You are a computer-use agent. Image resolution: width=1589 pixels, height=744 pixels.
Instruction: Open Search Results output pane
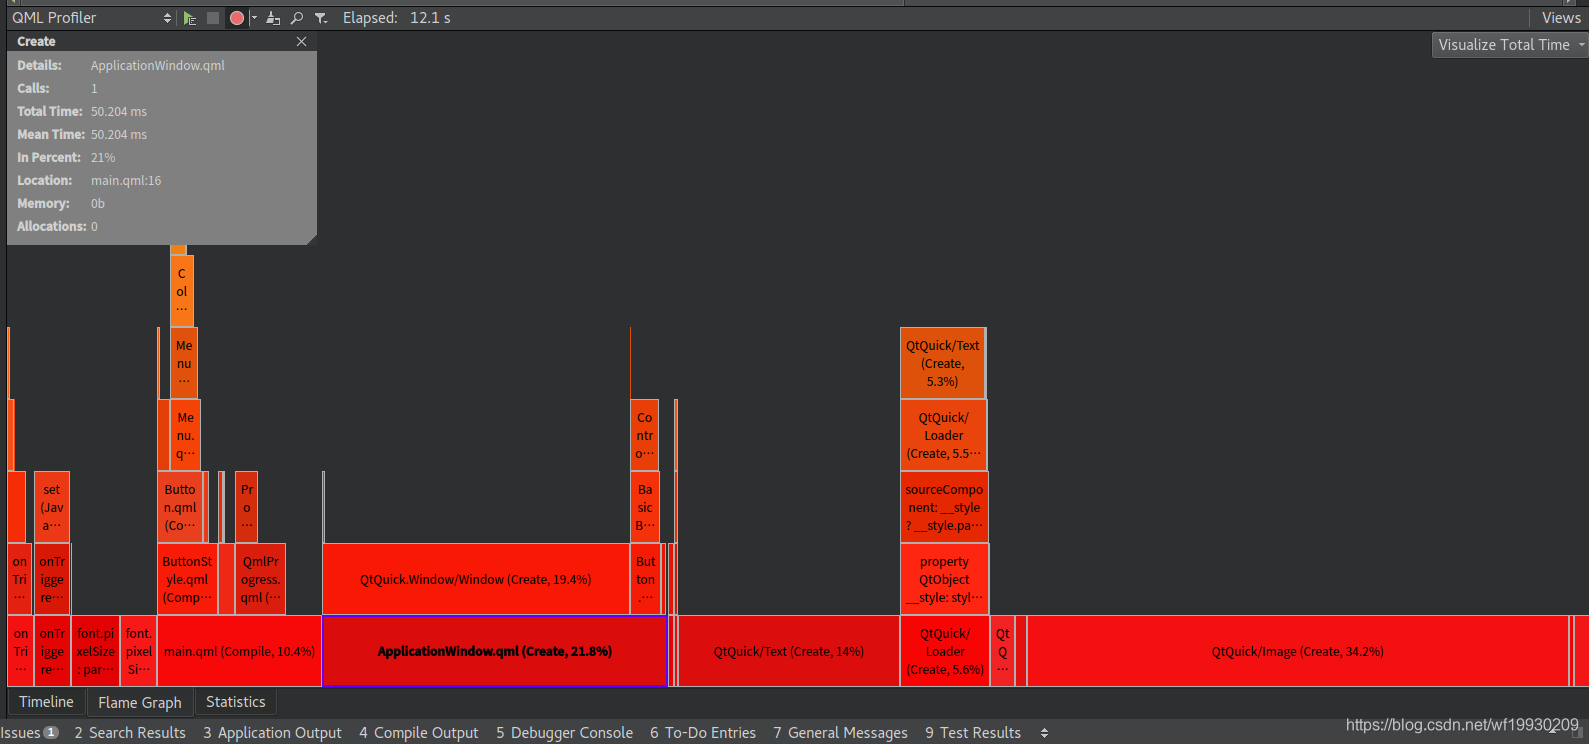pyautogui.click(x=130, y=733)
